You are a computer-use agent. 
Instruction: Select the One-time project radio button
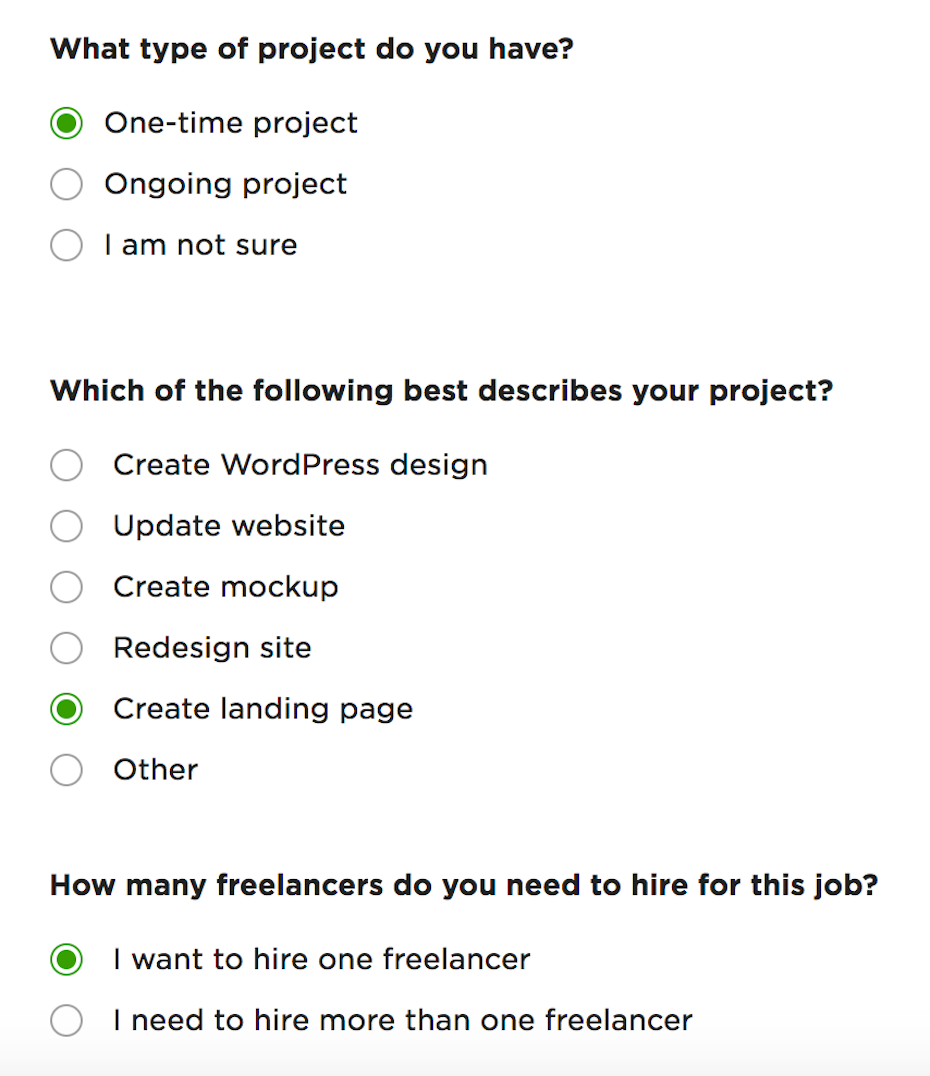66,124
